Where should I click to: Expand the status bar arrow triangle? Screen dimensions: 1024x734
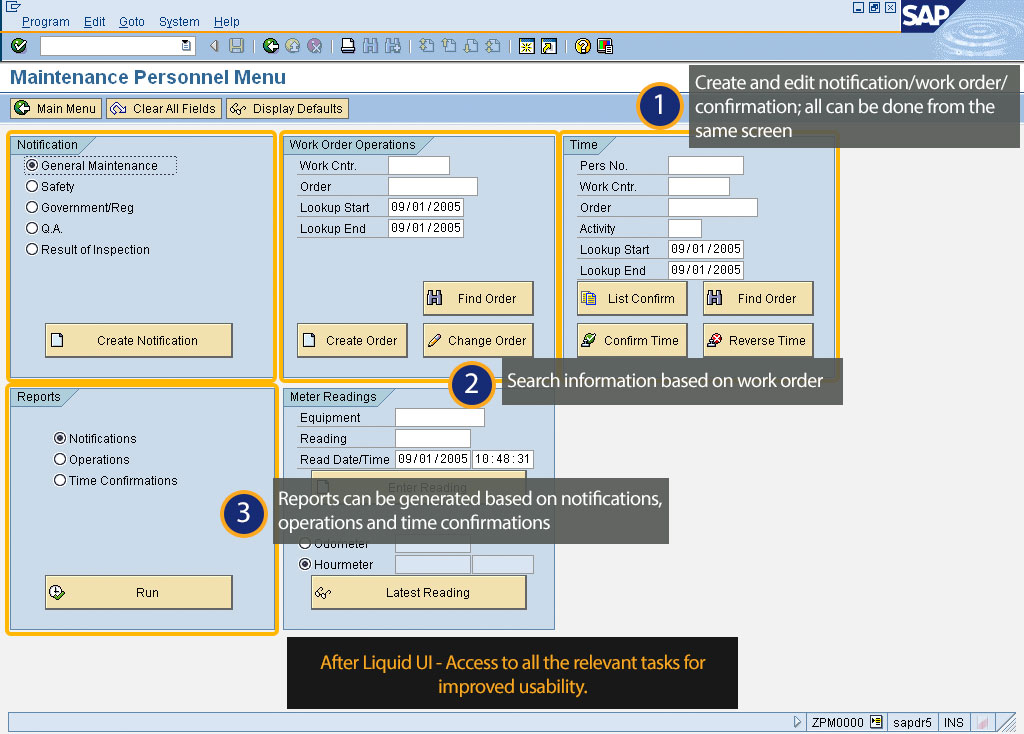pos(797,722)
